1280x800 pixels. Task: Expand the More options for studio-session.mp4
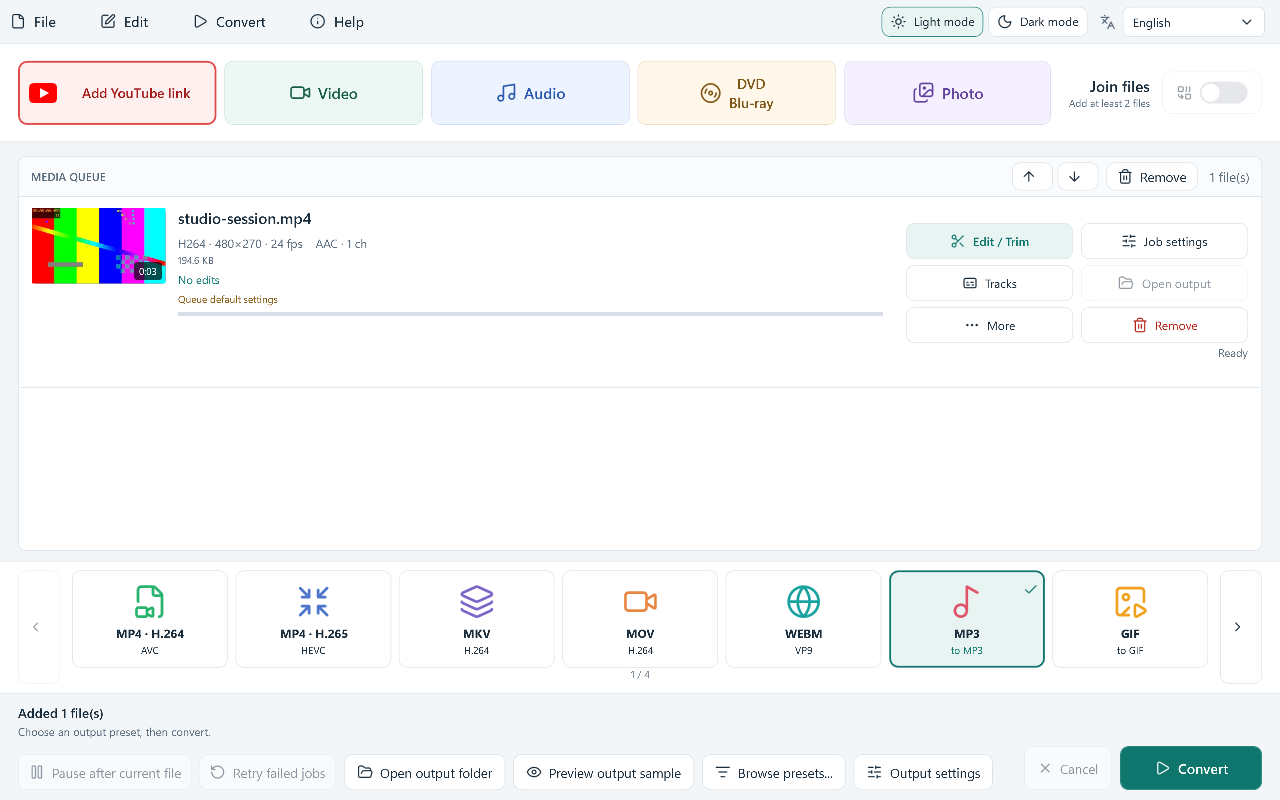(x=989, y=326)
